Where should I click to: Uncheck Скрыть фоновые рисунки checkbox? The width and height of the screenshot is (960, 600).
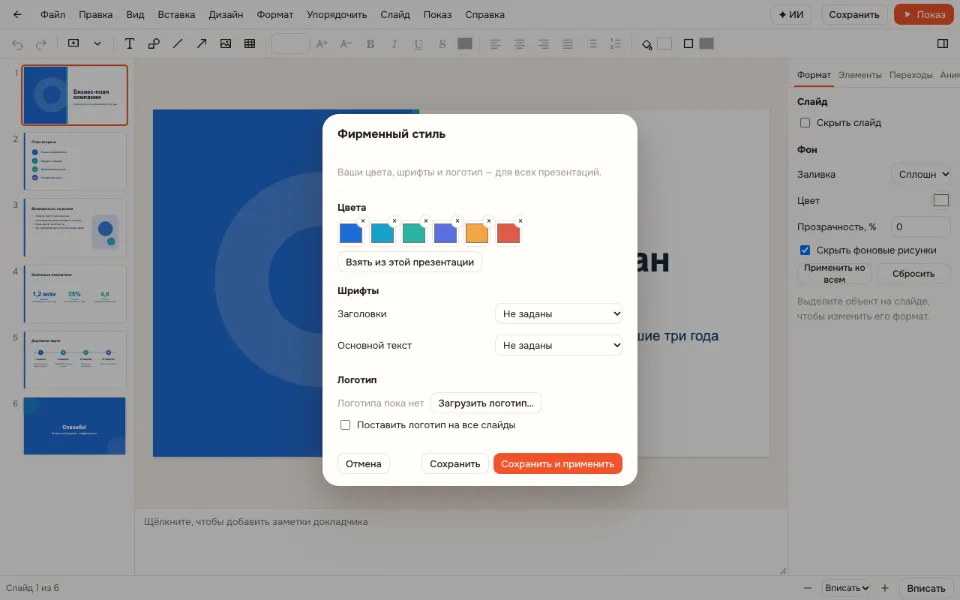pyautogui.click(x=805, y=250)
